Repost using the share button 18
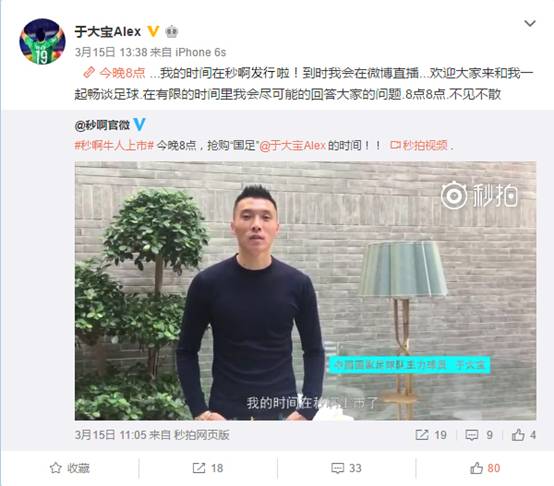This screenshot has height=486, width=554. (x=208, y=468)
